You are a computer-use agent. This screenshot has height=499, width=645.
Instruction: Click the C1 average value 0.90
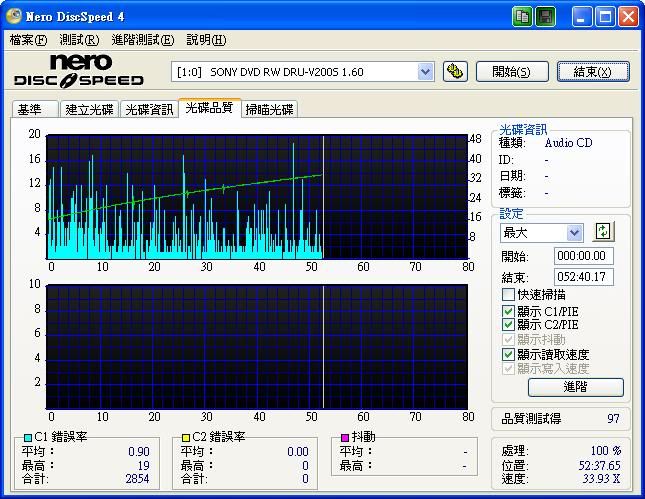tap(139, 452)
